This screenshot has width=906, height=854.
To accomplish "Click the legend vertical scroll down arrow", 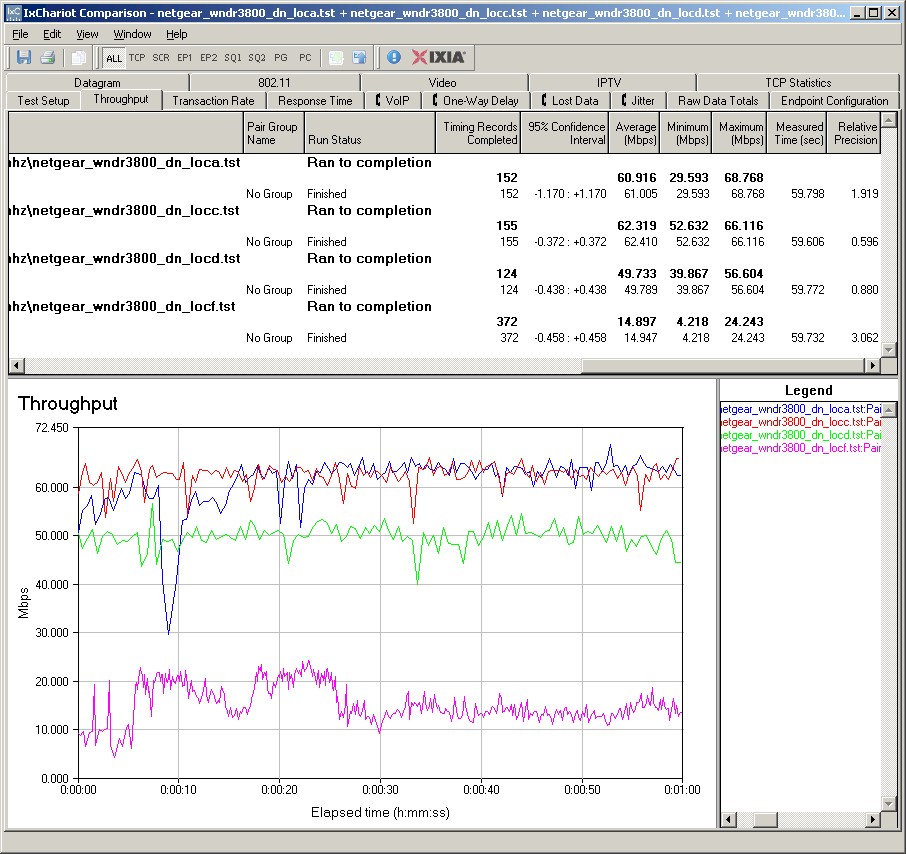I will pos(889,804).
